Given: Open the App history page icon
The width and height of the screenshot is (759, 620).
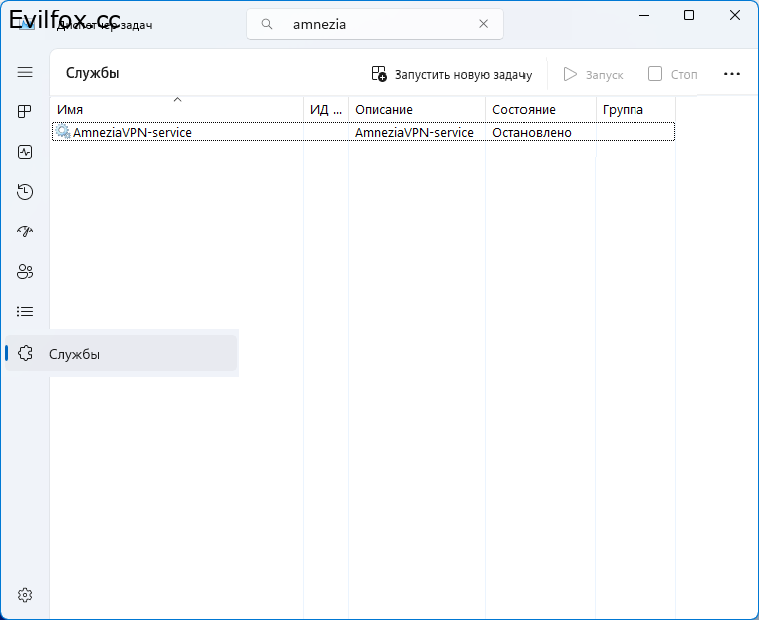Looking at the screenshot, I should 25,192.
